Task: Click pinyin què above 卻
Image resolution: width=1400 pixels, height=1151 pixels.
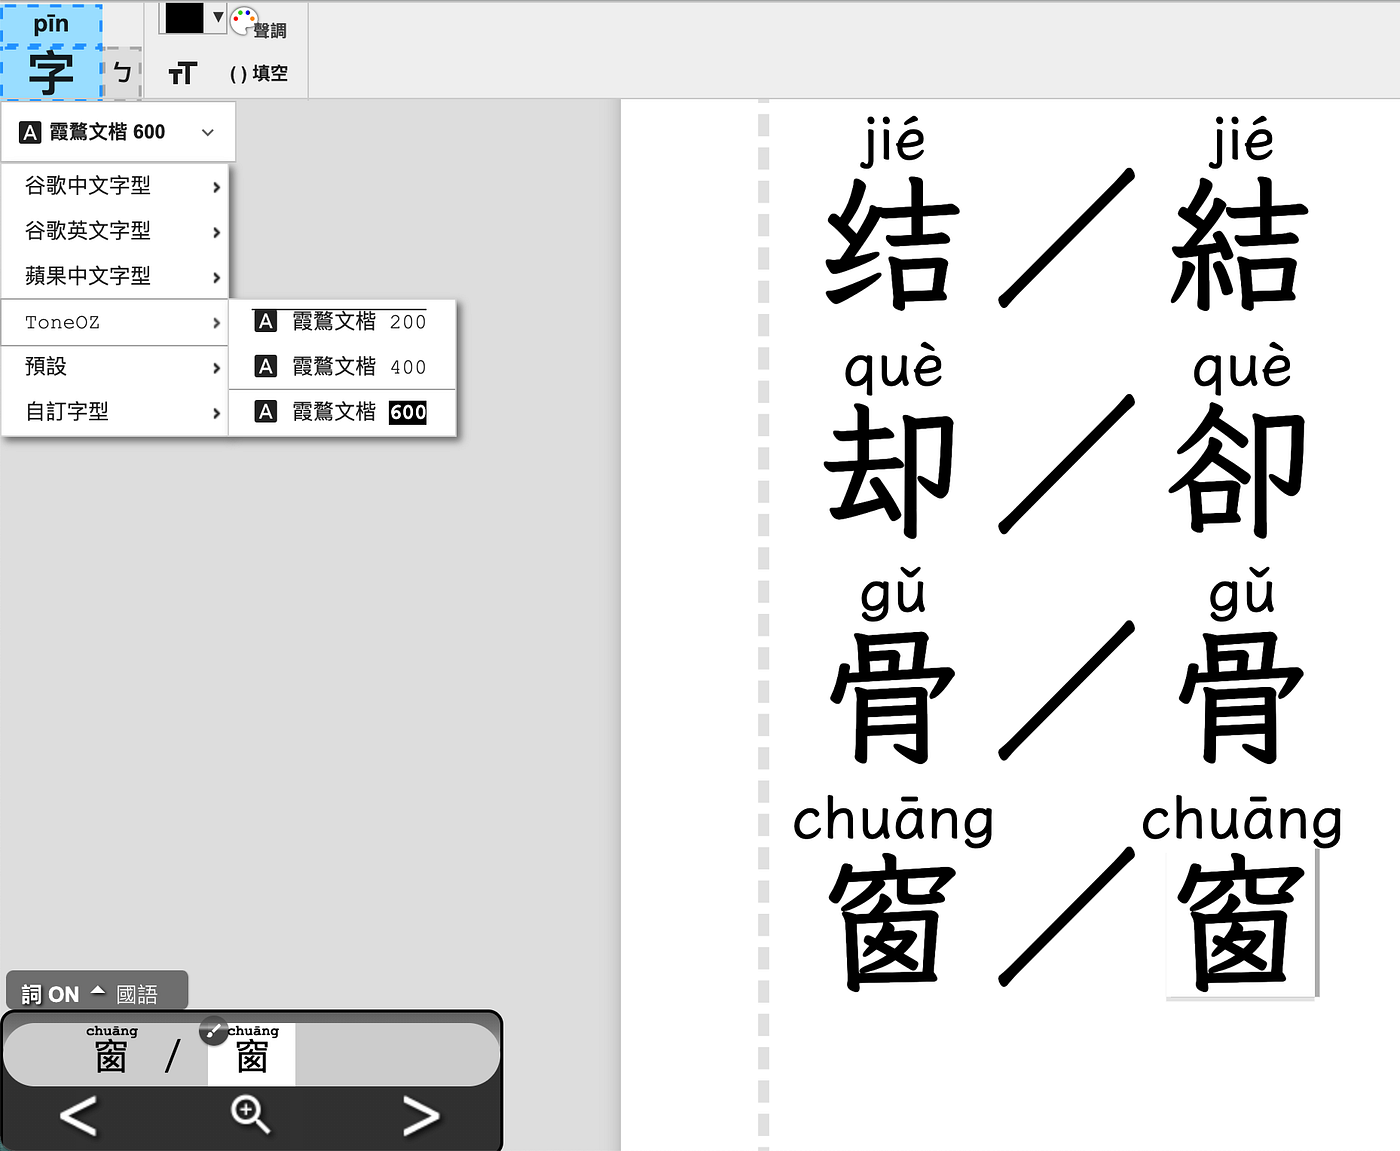Action: click(1242, 367)
